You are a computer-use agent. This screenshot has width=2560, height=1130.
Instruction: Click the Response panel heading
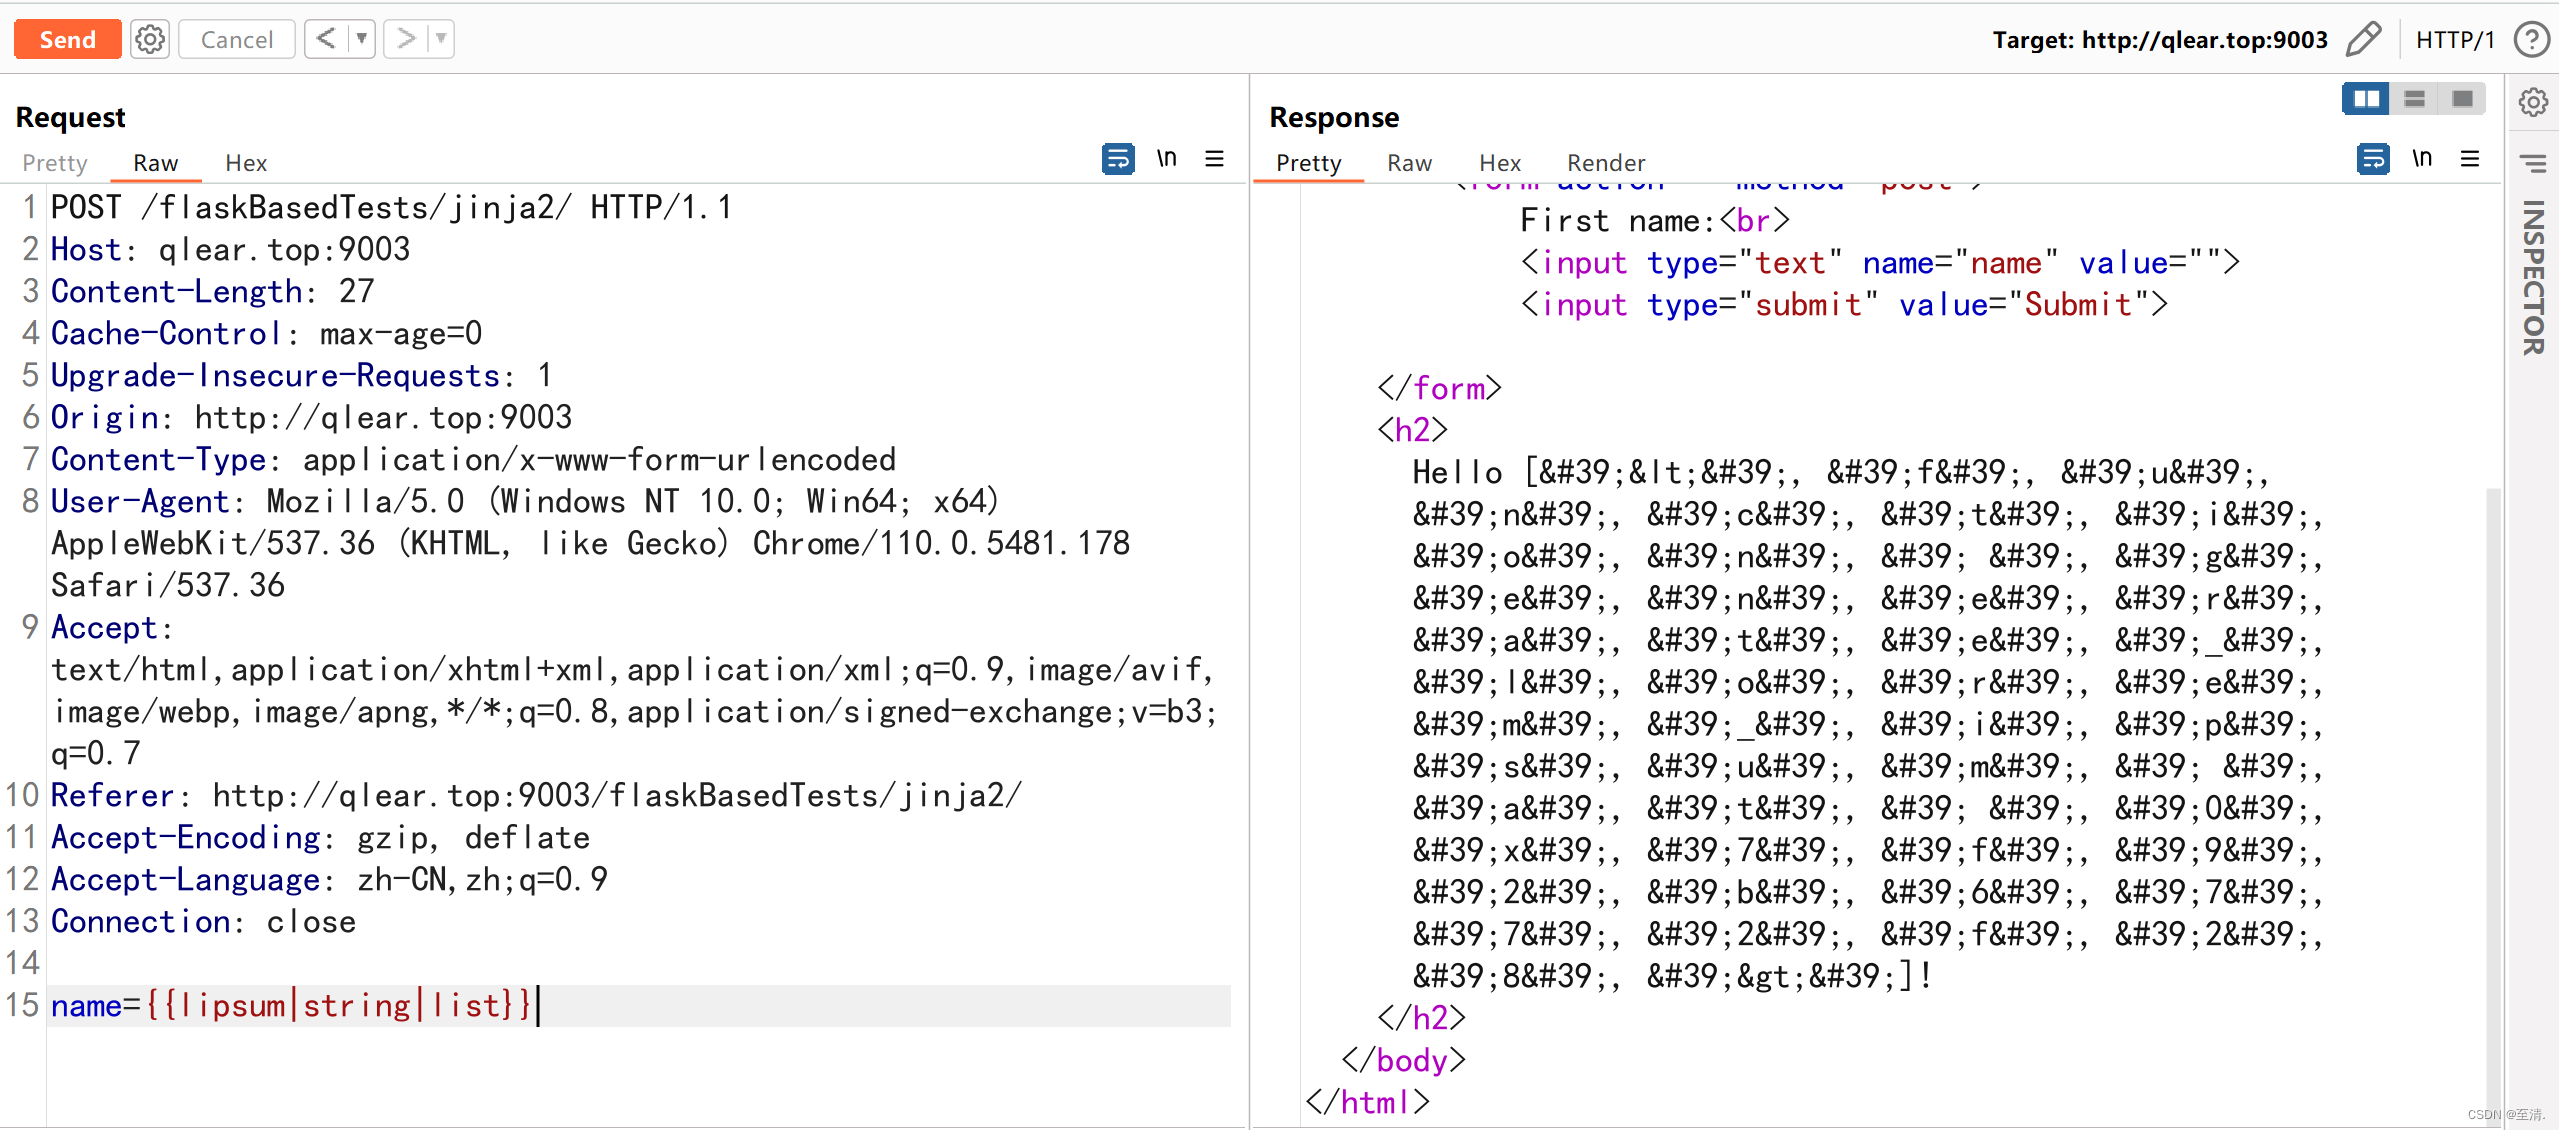[1334, 117]
